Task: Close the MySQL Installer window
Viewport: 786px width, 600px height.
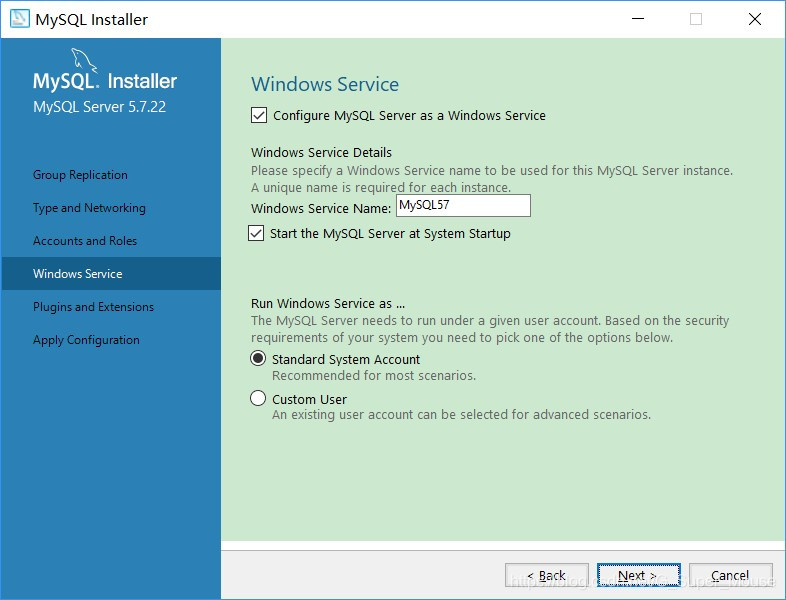Action: click(x=754, y=19)
